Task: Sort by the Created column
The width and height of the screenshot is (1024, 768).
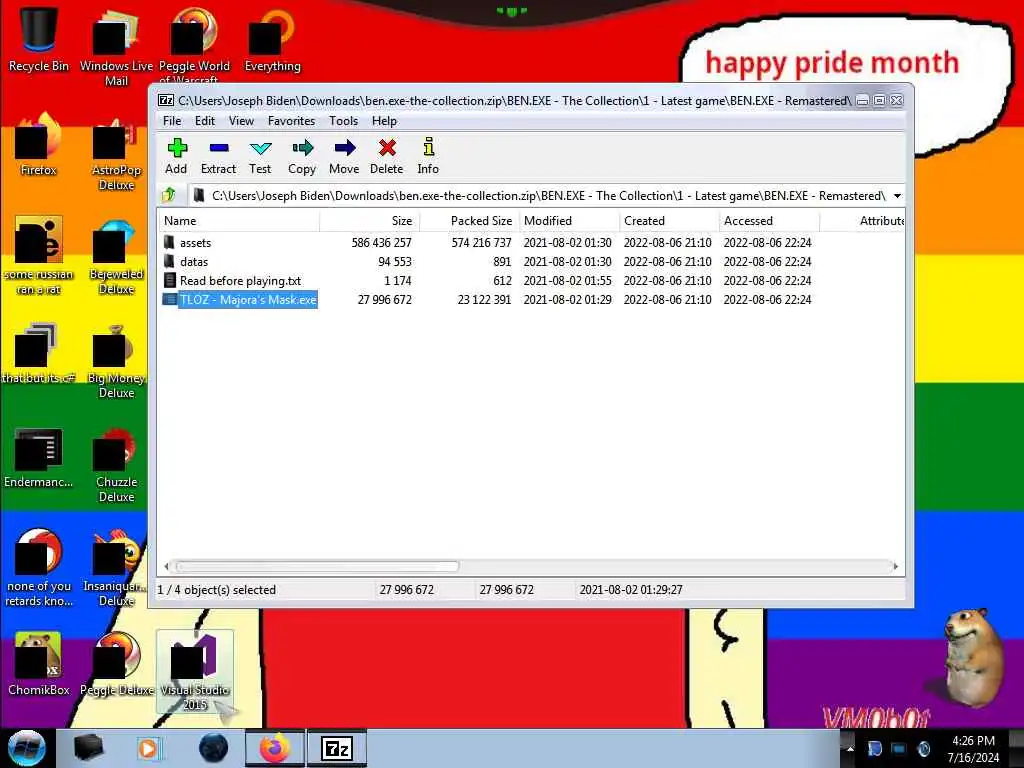Action: tap(669, 221)
